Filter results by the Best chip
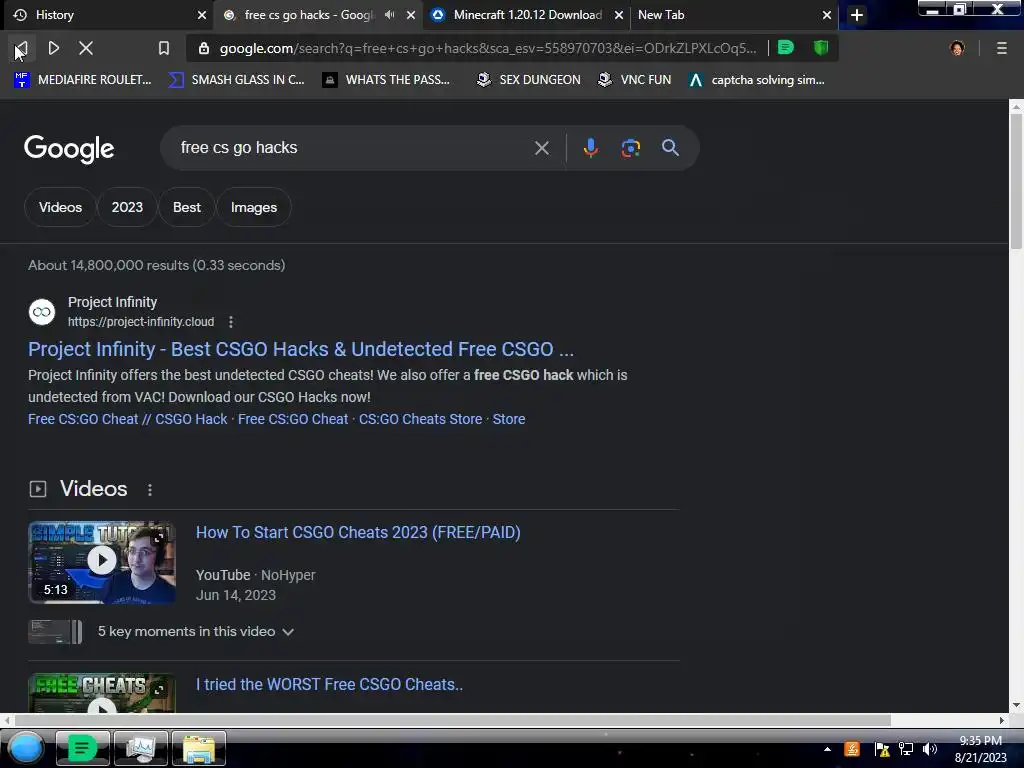The image size is (1024, 768). pyautogui.click(x=187, y=207)
